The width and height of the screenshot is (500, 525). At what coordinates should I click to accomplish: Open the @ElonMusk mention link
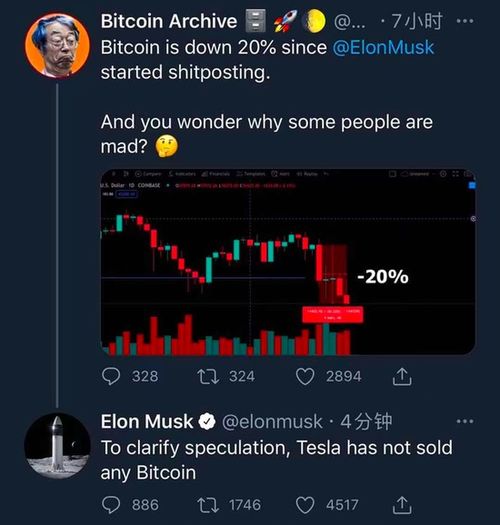pos(383,47)
